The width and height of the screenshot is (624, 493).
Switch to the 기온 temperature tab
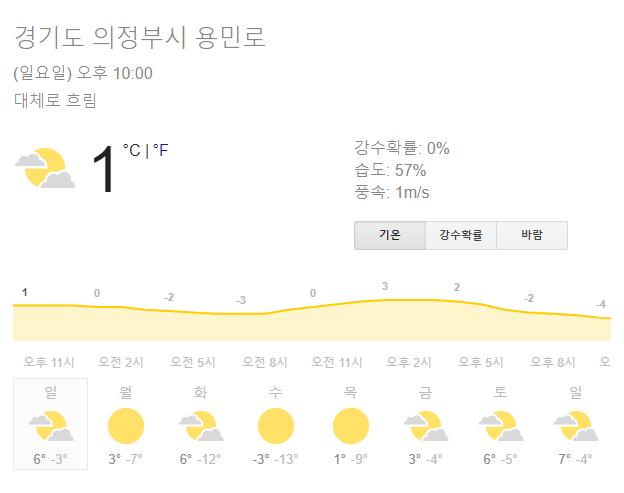tap(390, 236)
